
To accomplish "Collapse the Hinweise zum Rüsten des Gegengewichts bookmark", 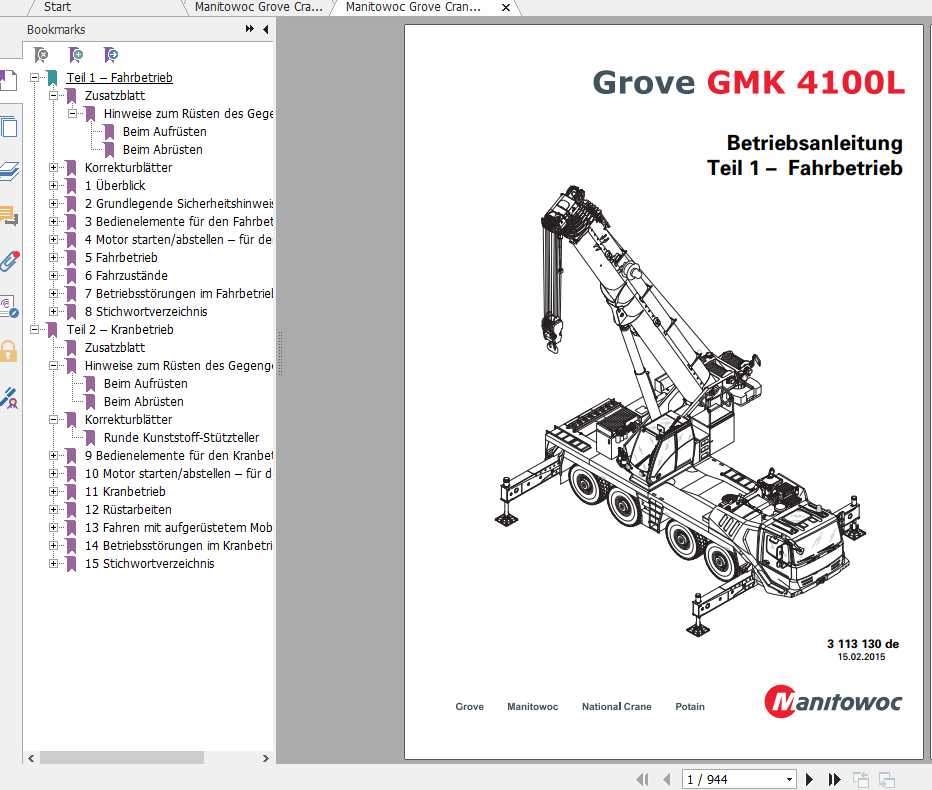I will pos(73,113).
